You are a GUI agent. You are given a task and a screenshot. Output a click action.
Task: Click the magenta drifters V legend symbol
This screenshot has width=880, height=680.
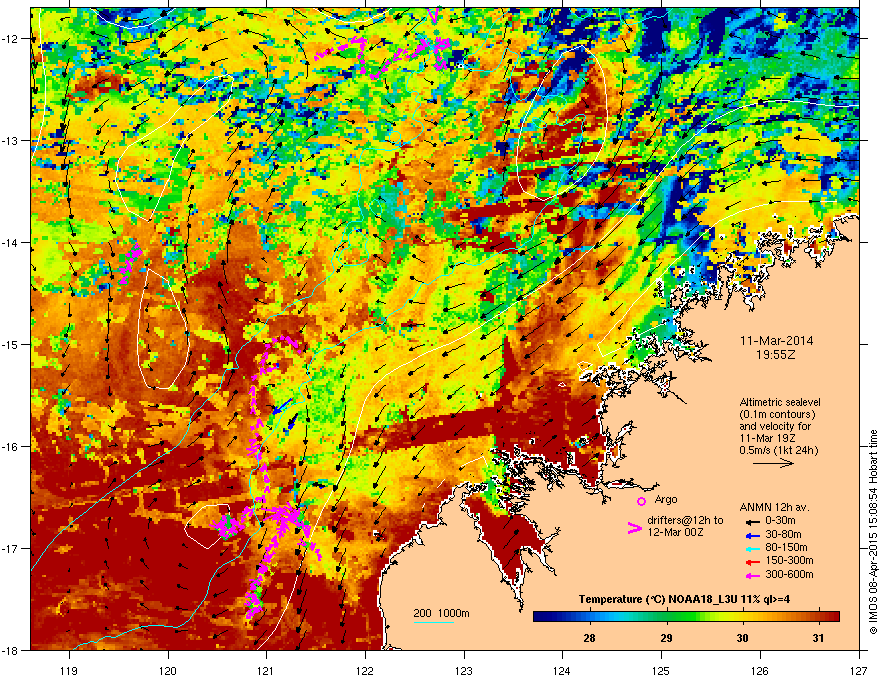click(635, 528)
